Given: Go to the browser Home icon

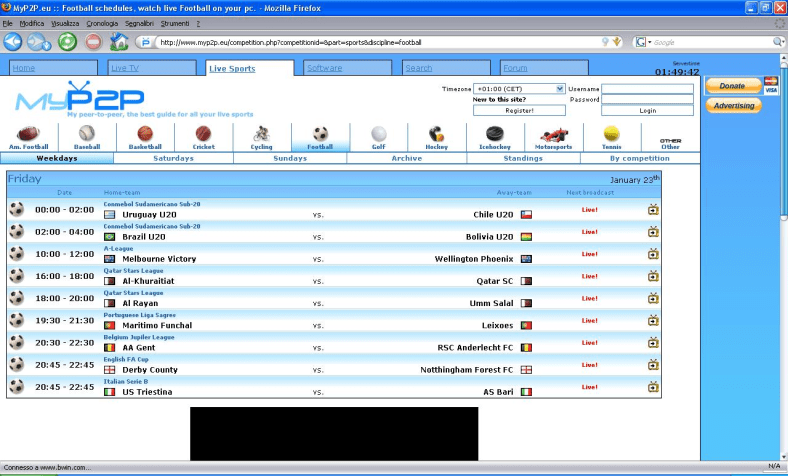Looking at the screenshot, I should pyautogui.click(x=119, y=41).
